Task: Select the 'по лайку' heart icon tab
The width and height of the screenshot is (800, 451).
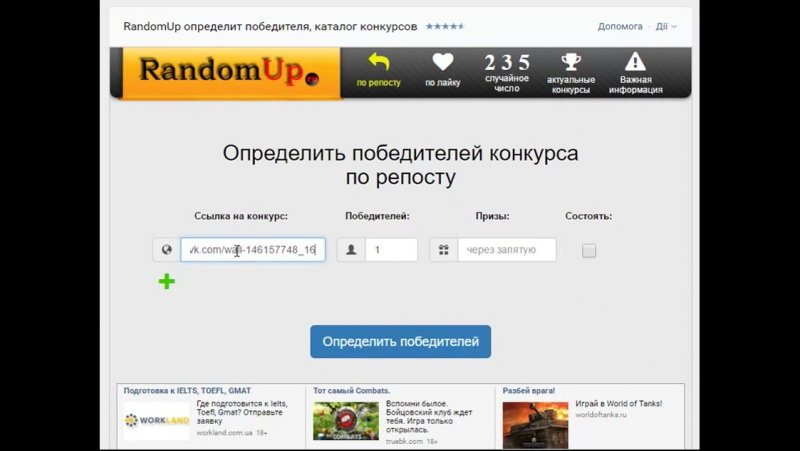Action: point(442,71)
